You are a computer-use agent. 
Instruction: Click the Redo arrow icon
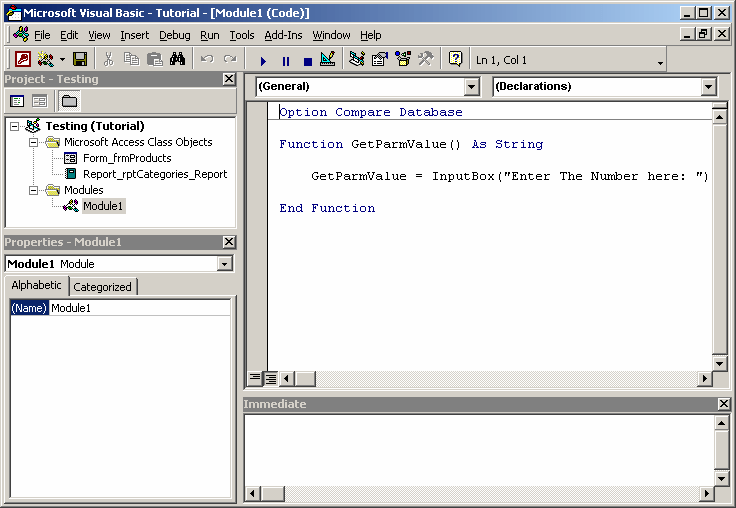[x=230, y=60]
